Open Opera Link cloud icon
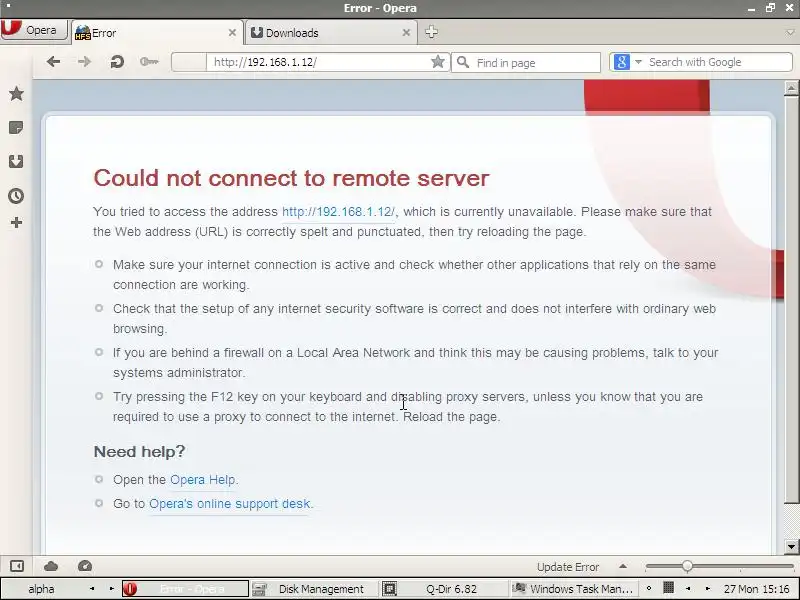Screen dimensions: 800x600 coord(51,566)
